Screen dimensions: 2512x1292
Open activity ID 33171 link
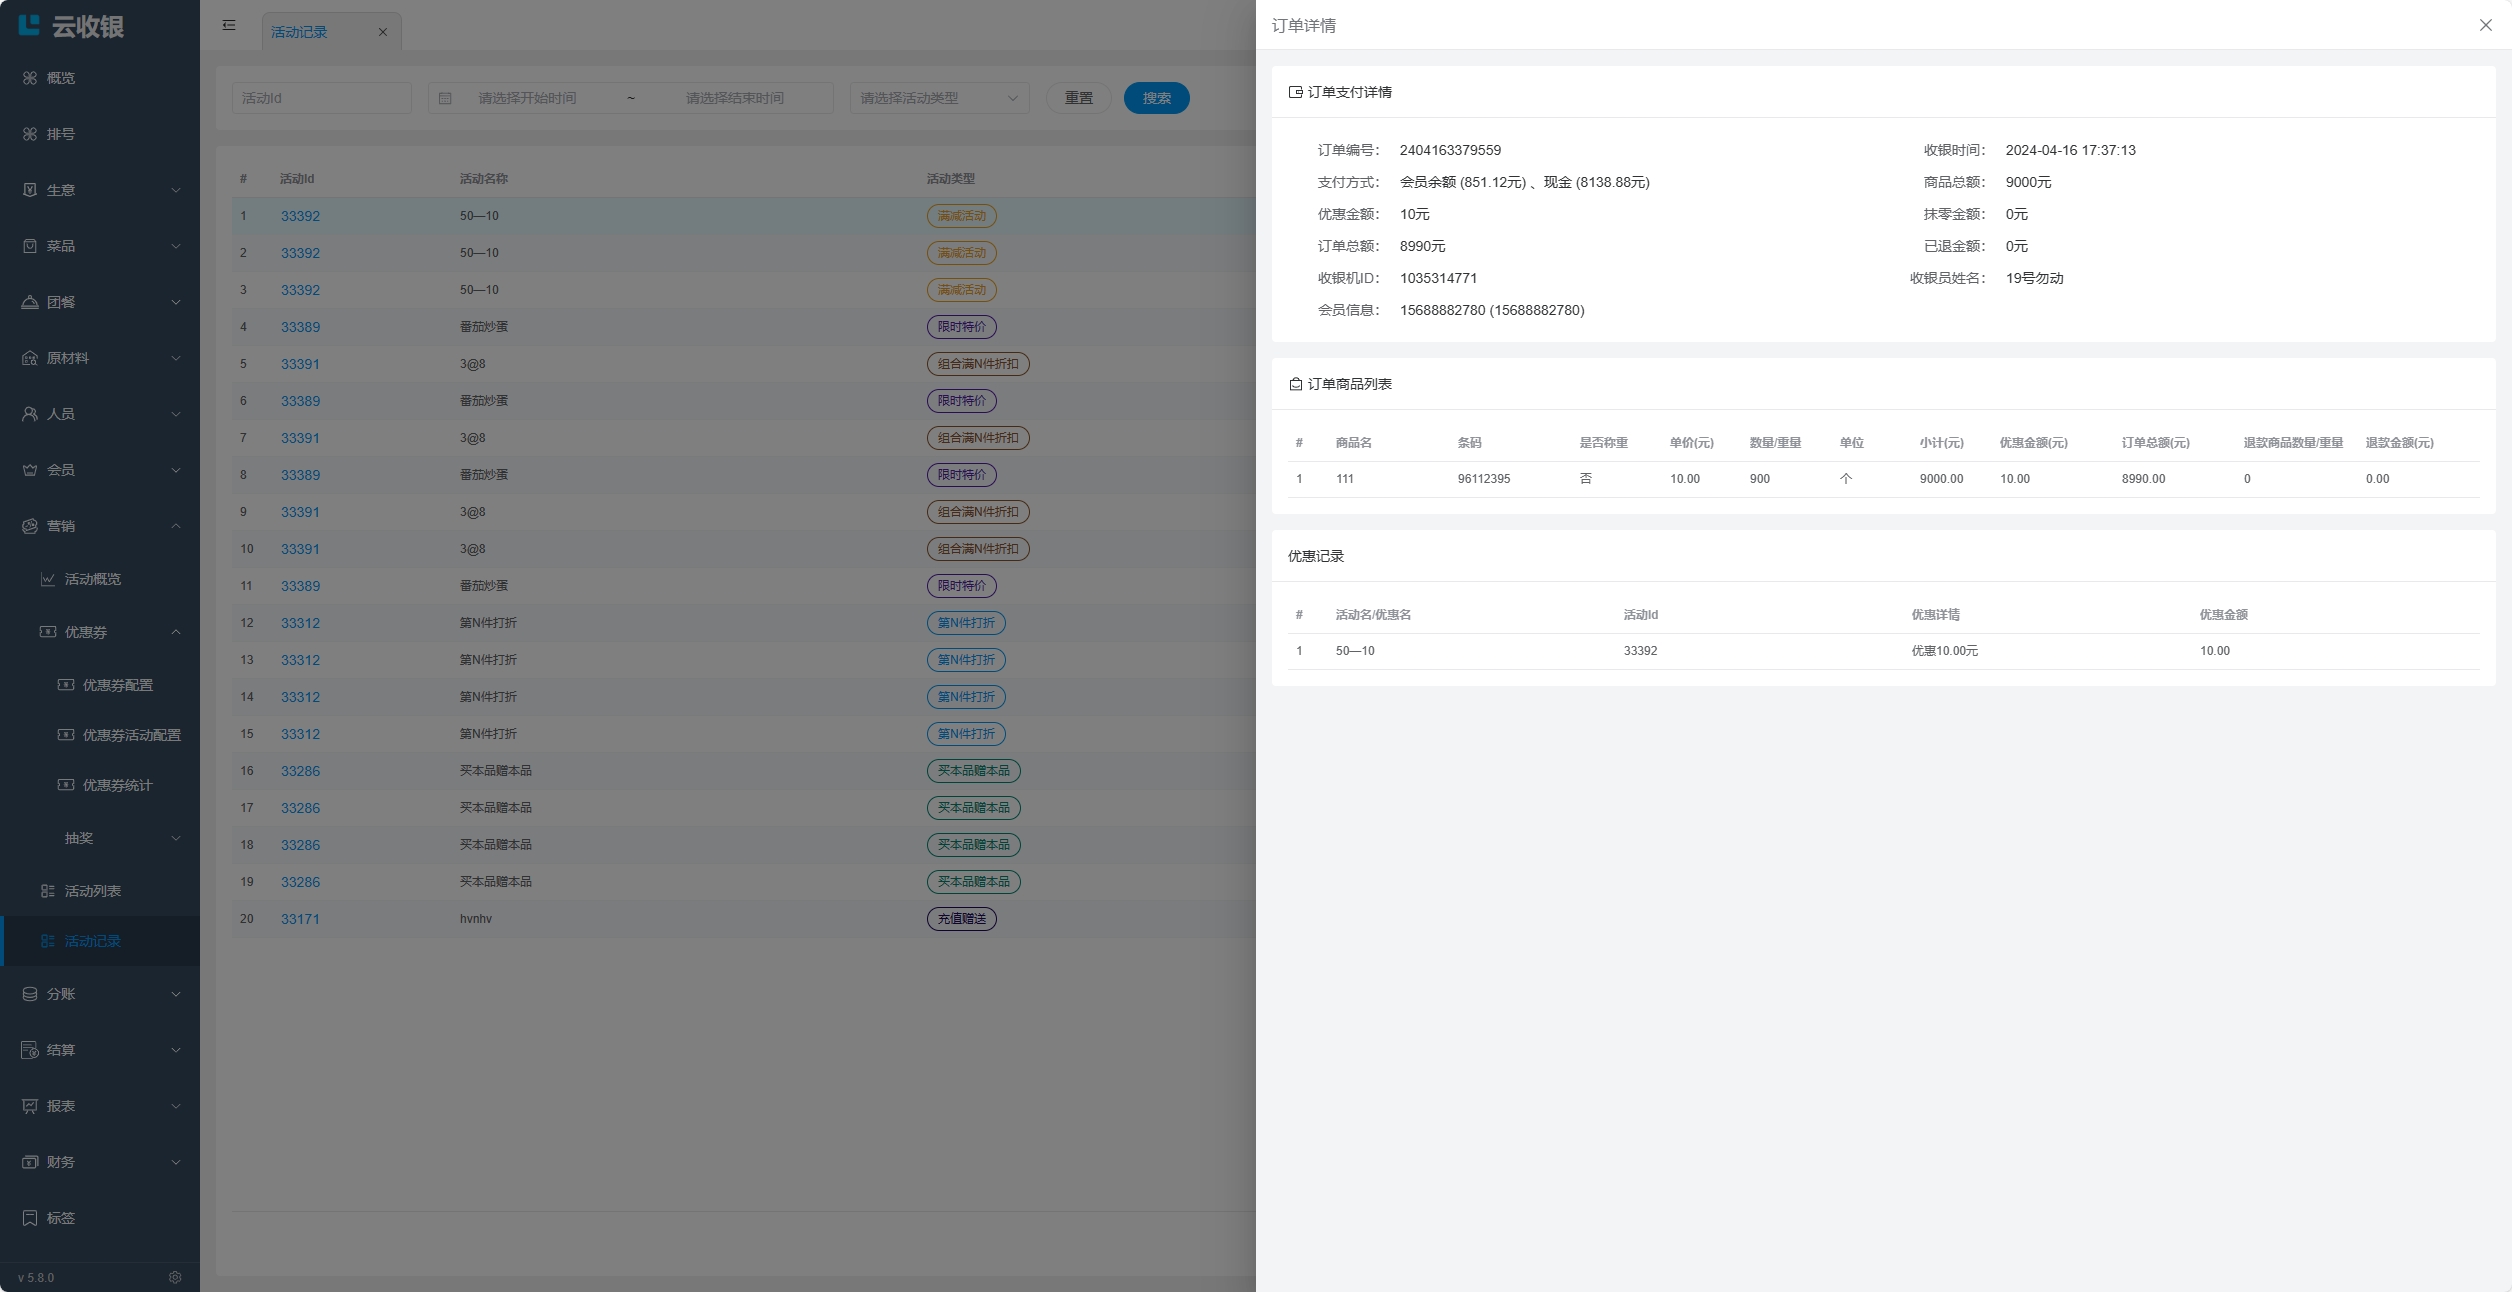pyautogui.click(x=300, y=919)
